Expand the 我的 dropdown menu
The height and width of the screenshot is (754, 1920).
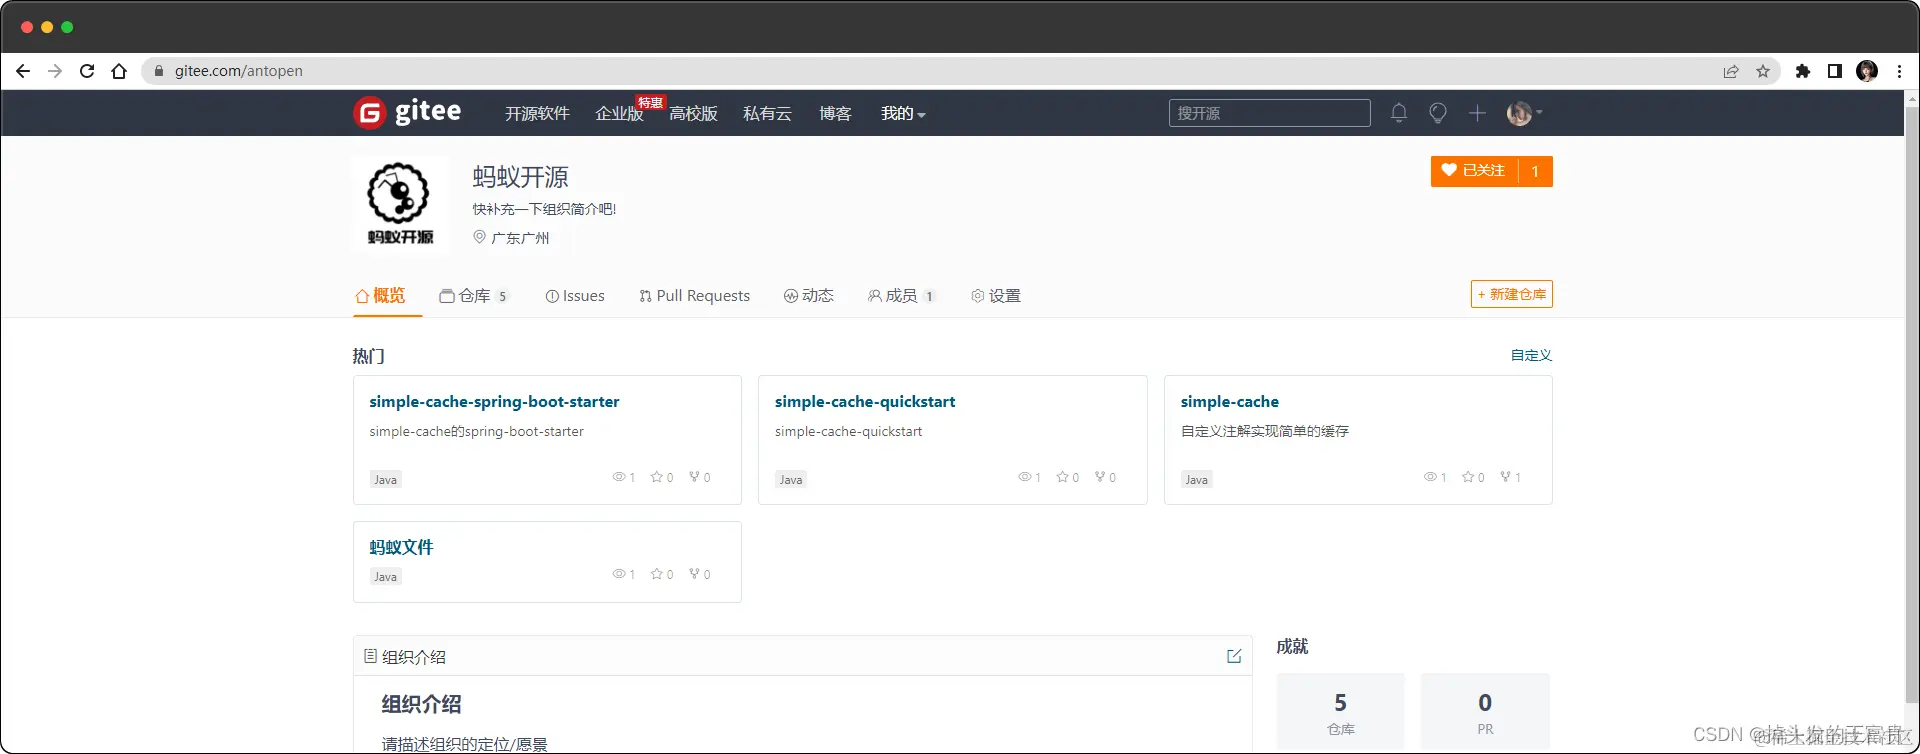point(903,114)
